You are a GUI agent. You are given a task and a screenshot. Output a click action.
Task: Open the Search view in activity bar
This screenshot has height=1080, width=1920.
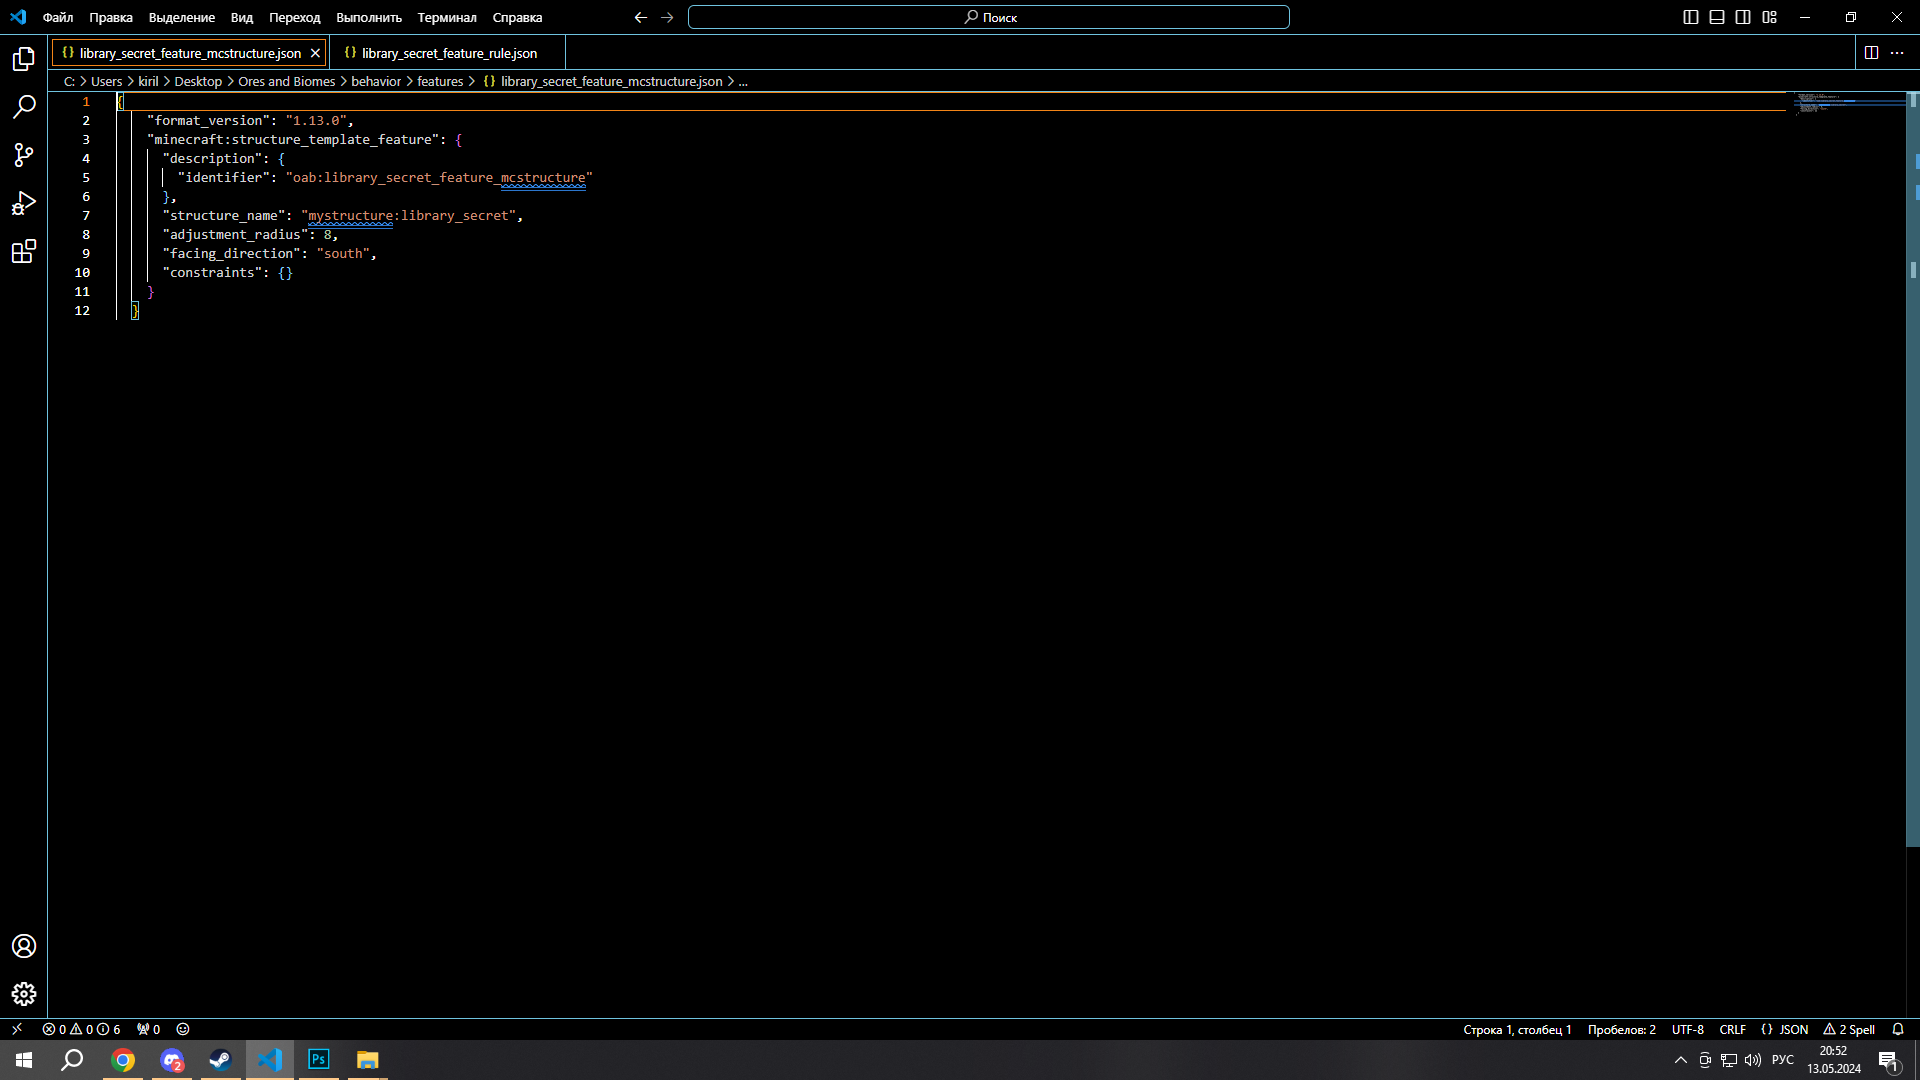coord(24,107)
